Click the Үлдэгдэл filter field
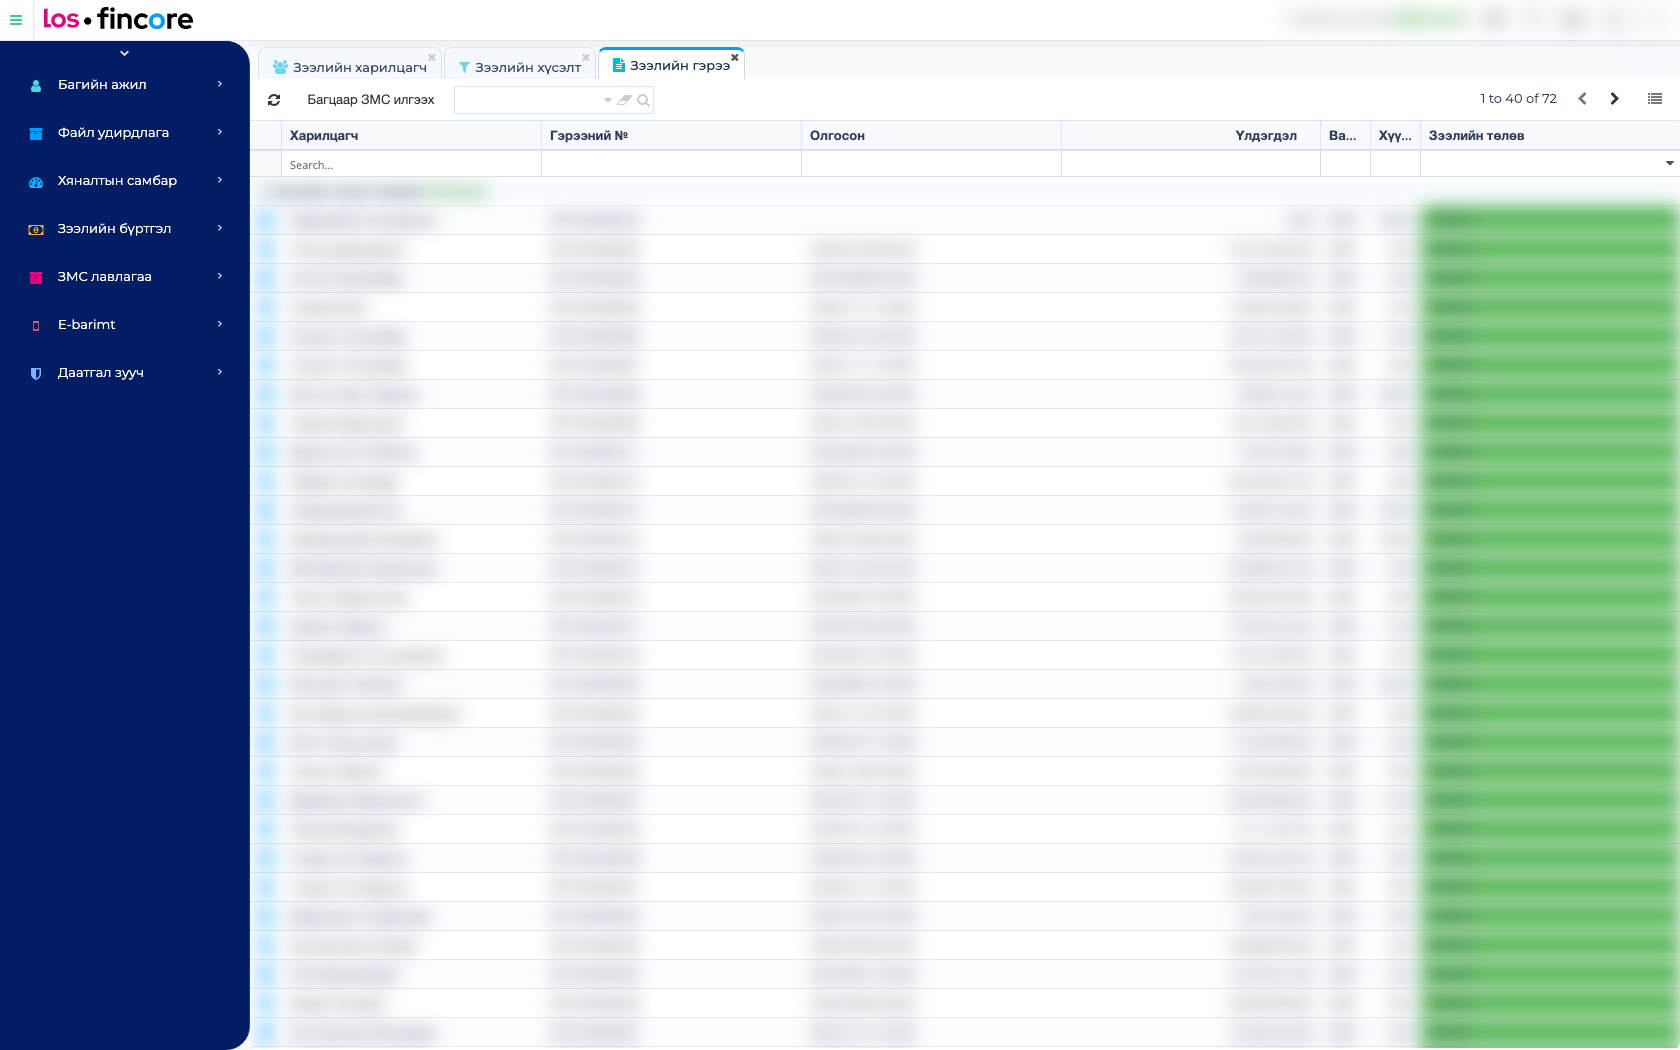 click(1191, 164)
